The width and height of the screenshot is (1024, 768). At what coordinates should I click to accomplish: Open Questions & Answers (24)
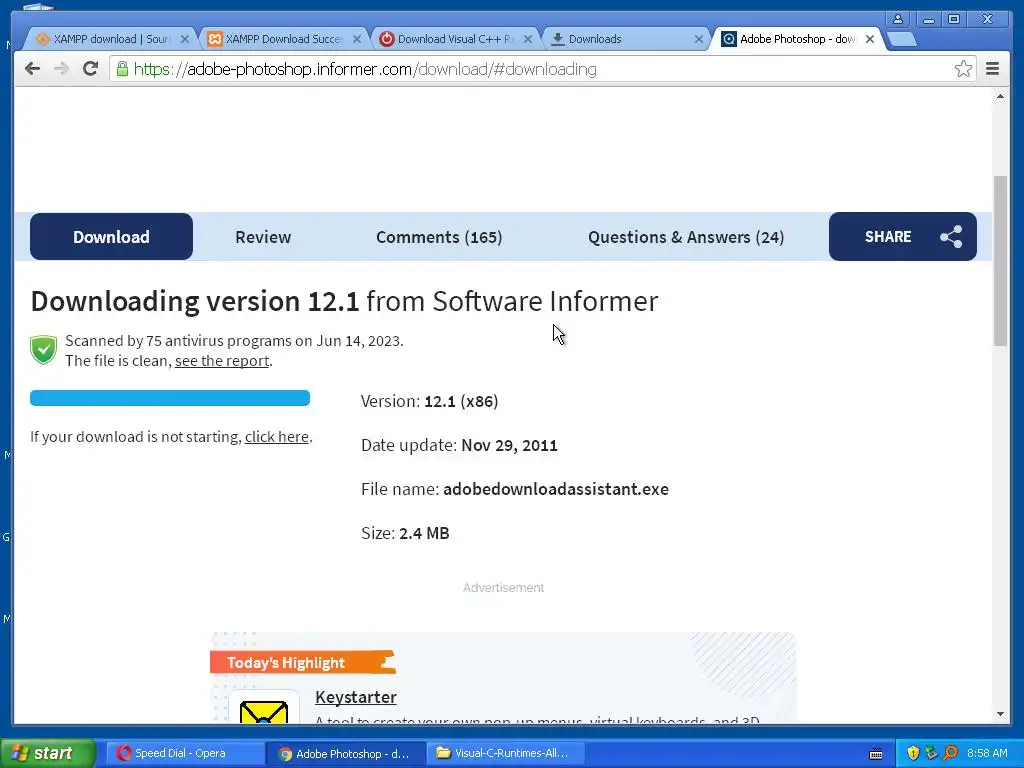[x=686, y=237]
